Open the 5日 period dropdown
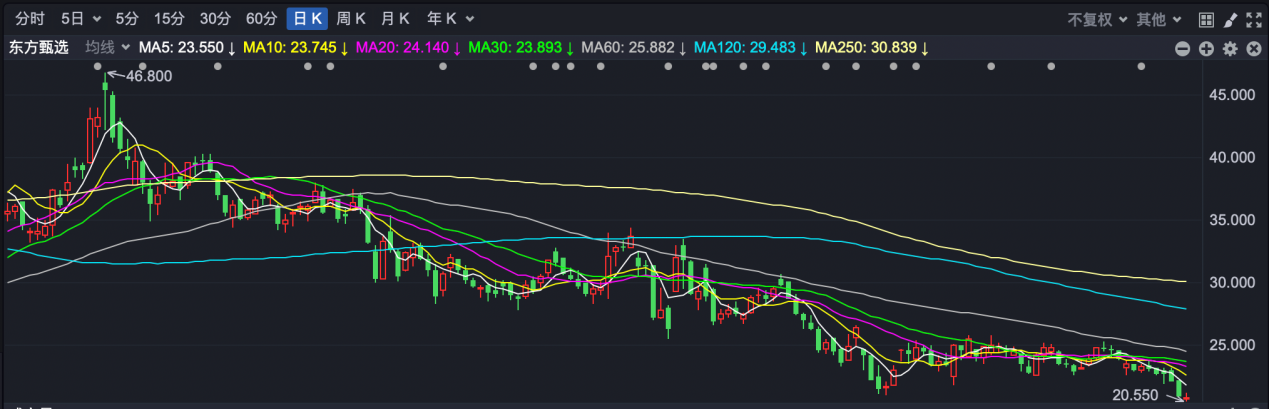 tap(80, 18)
